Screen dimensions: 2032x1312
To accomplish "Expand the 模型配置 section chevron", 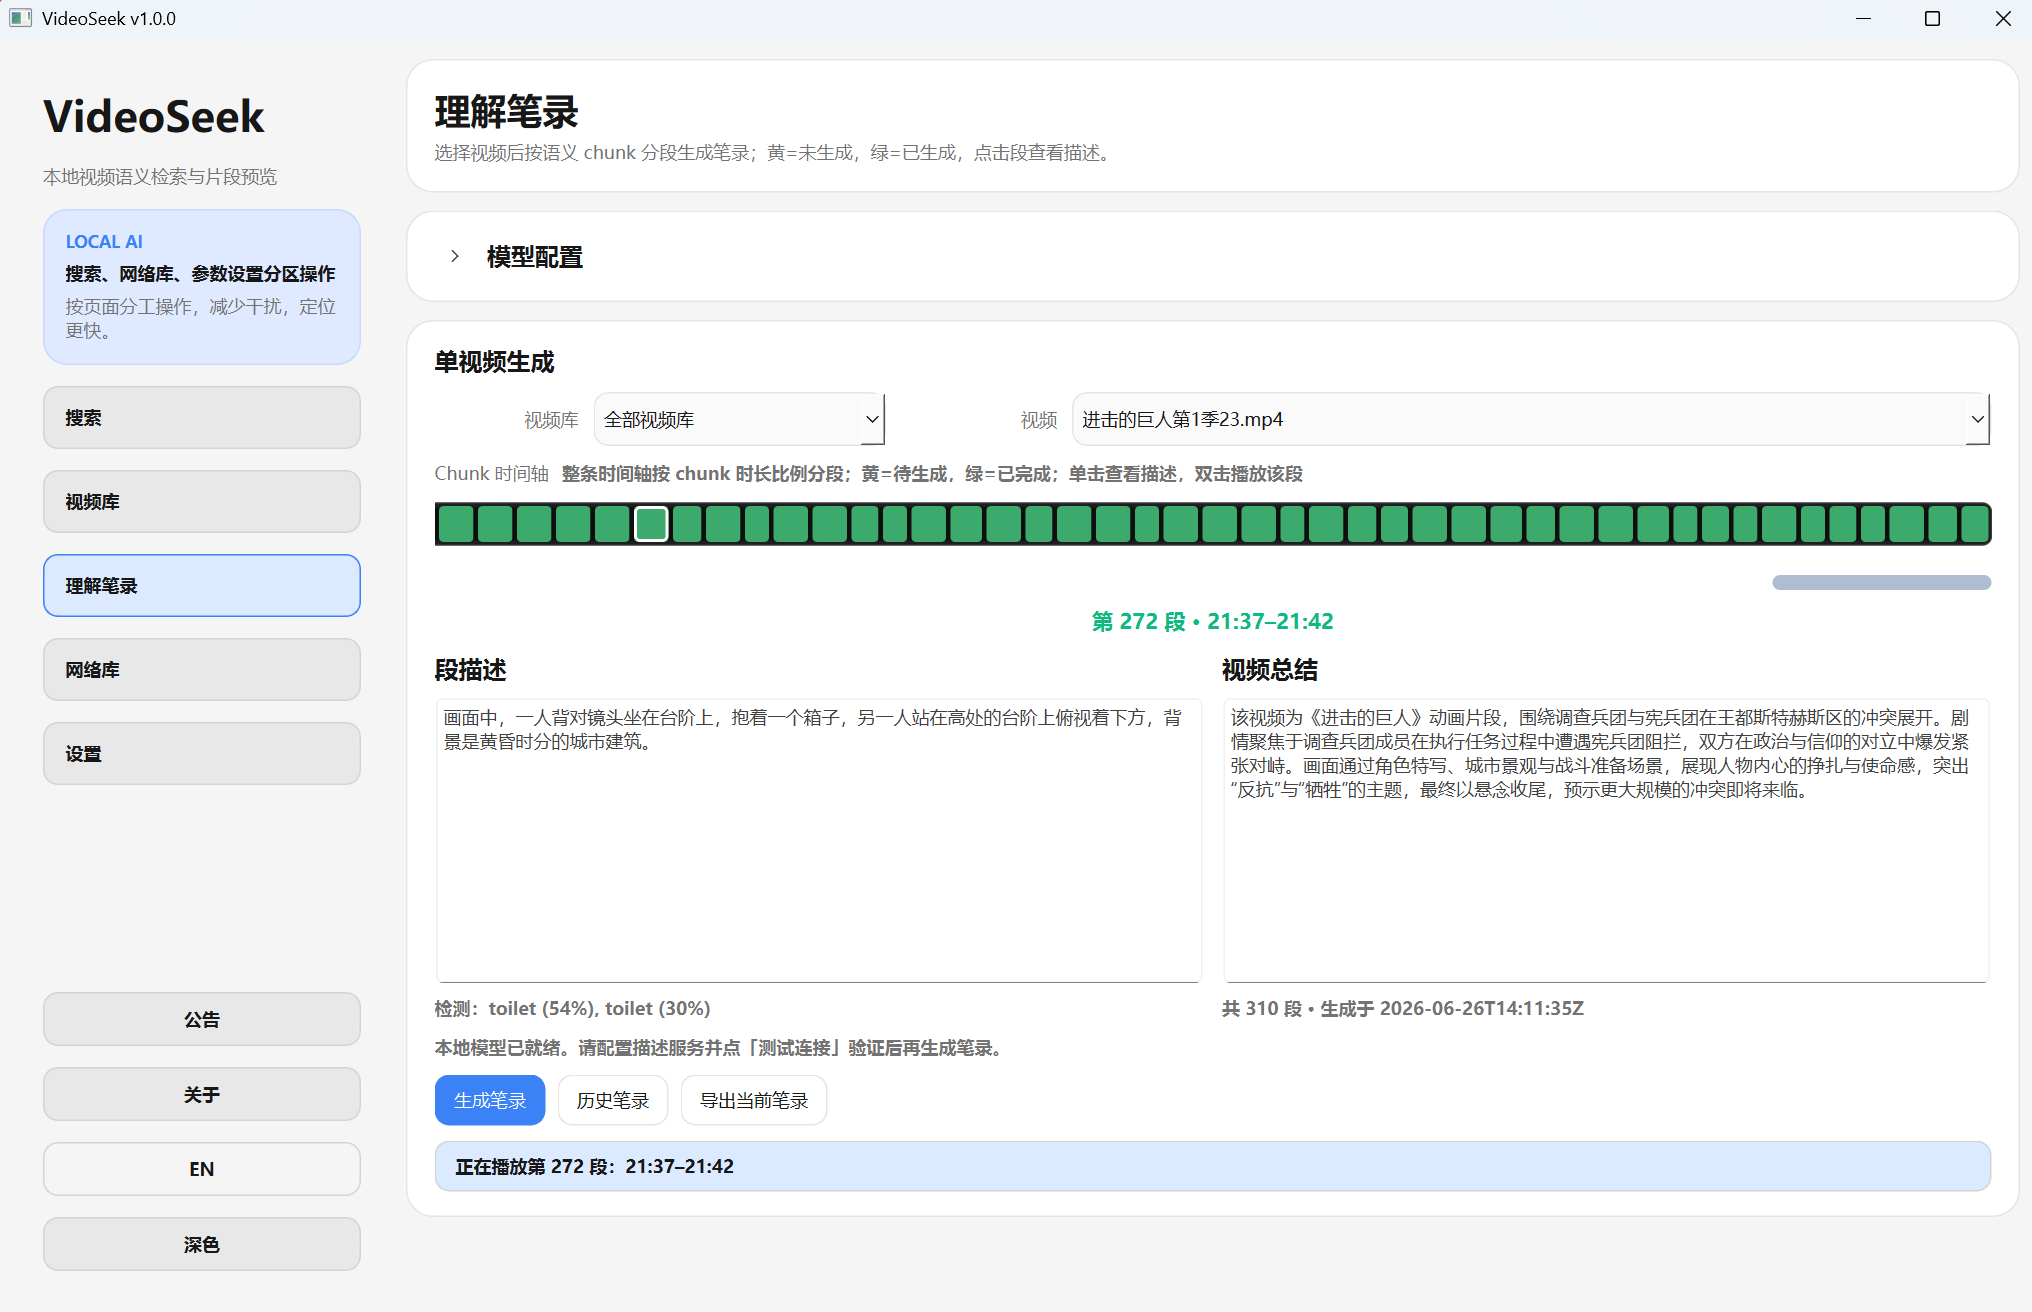I will coord(455,256).
